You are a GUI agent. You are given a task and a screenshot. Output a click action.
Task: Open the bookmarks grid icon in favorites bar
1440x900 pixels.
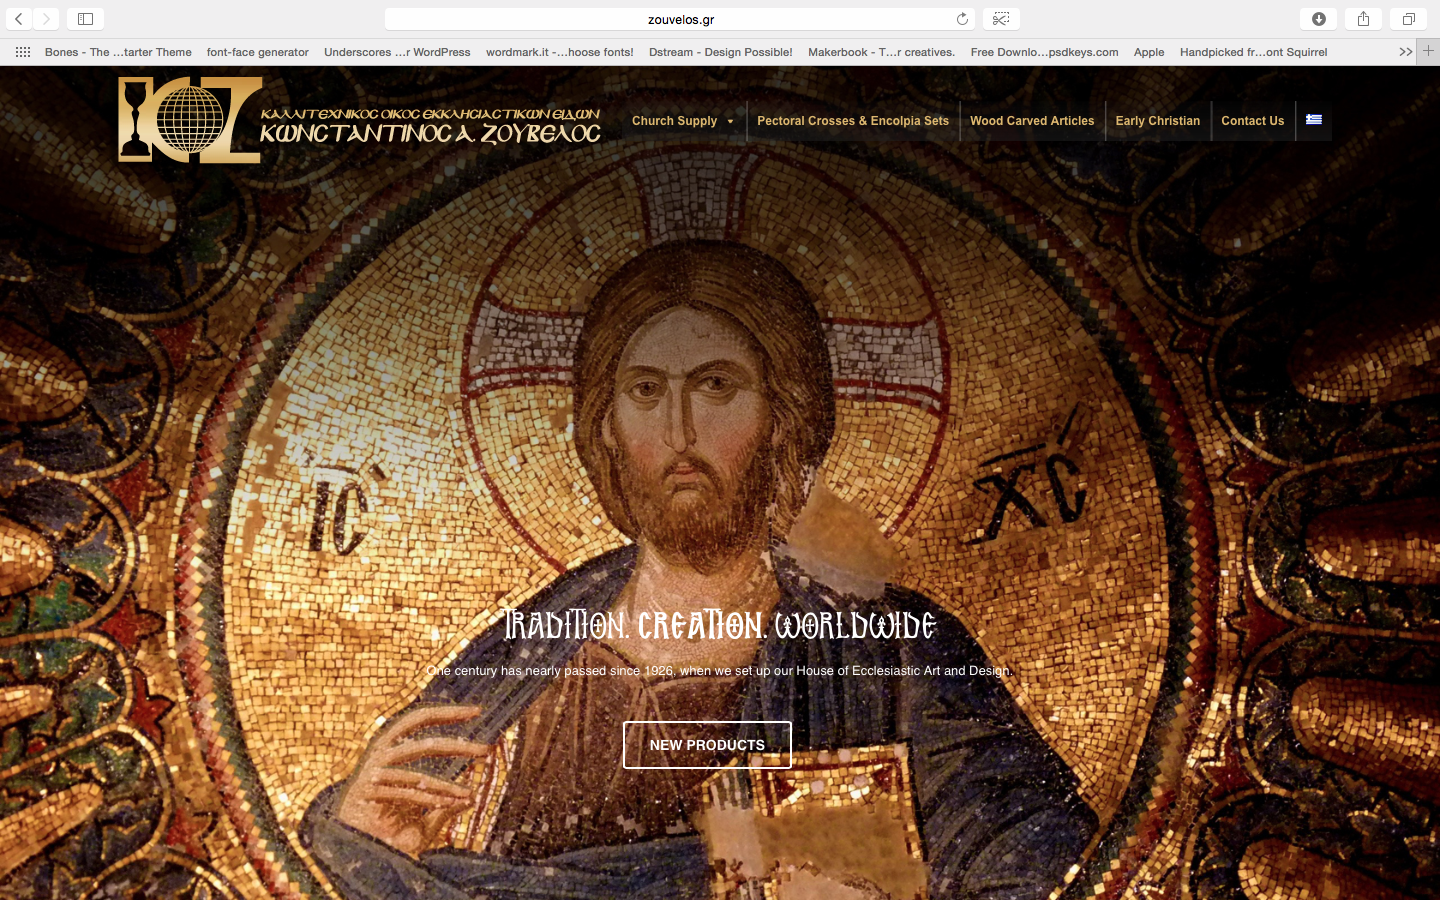(x=23, y=52)
